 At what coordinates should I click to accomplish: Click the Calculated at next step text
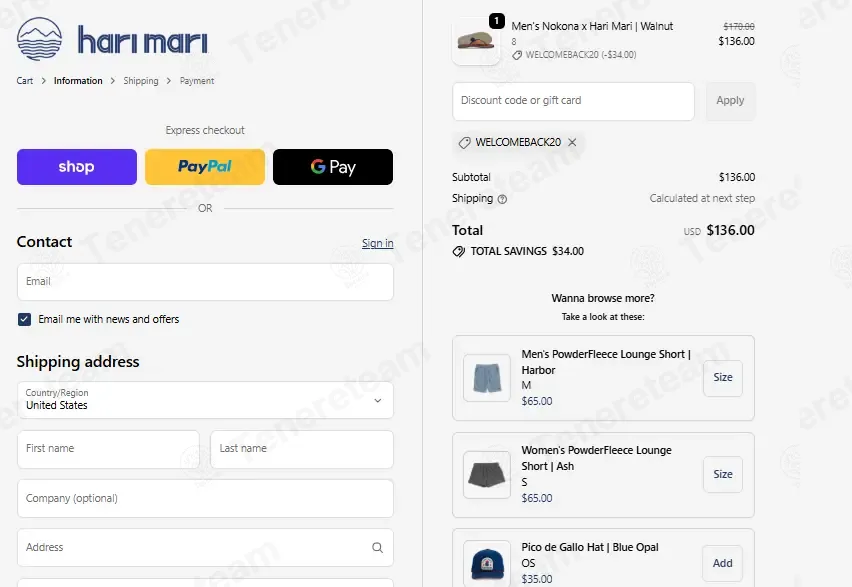coord(702,198)
